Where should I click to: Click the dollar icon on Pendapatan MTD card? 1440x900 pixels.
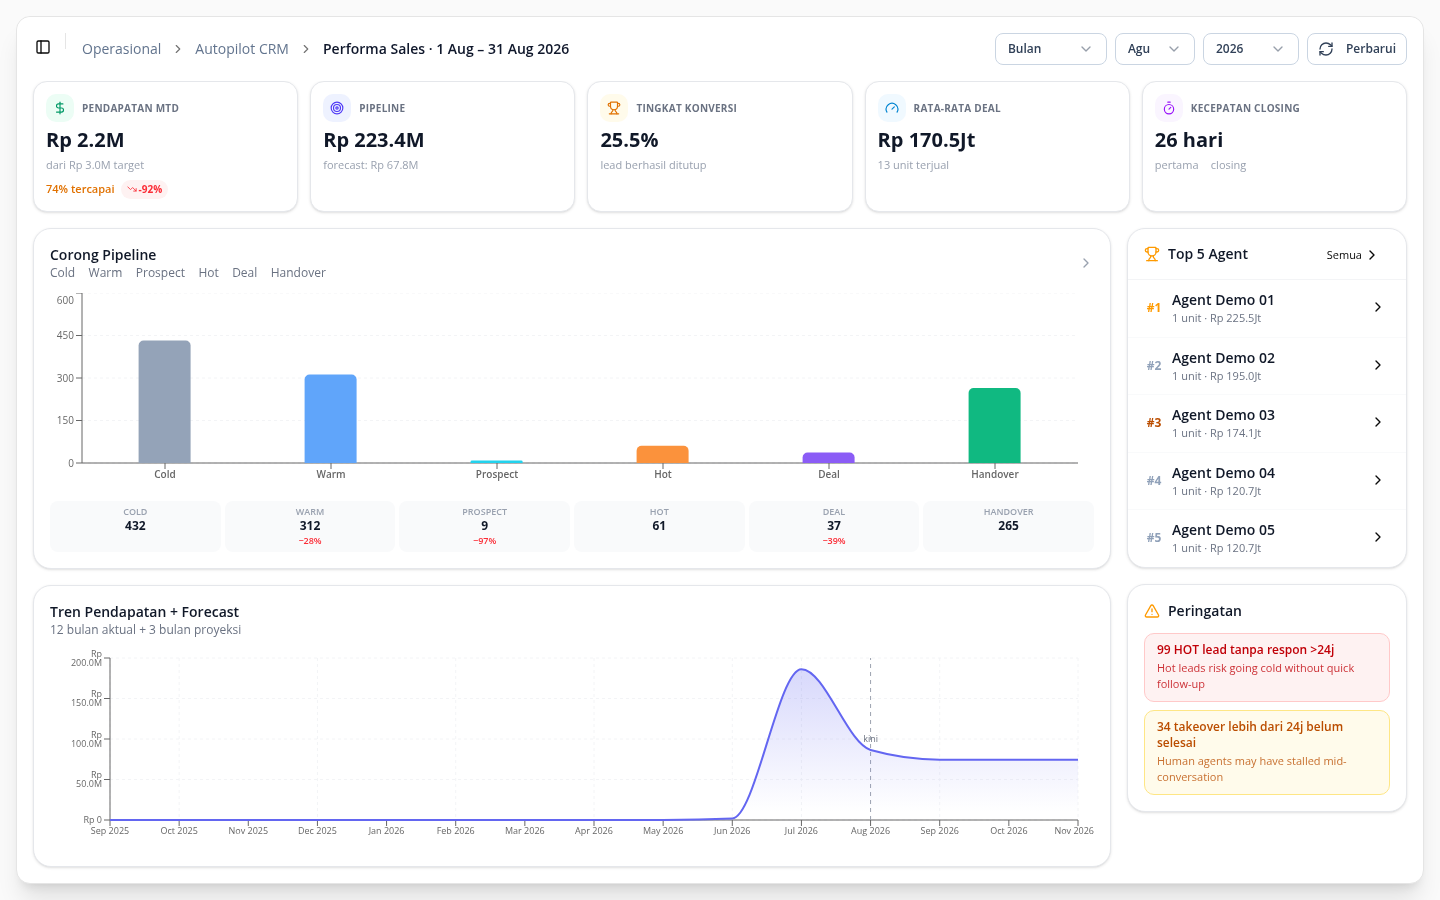pyautogui.click(x=60, y=108)
